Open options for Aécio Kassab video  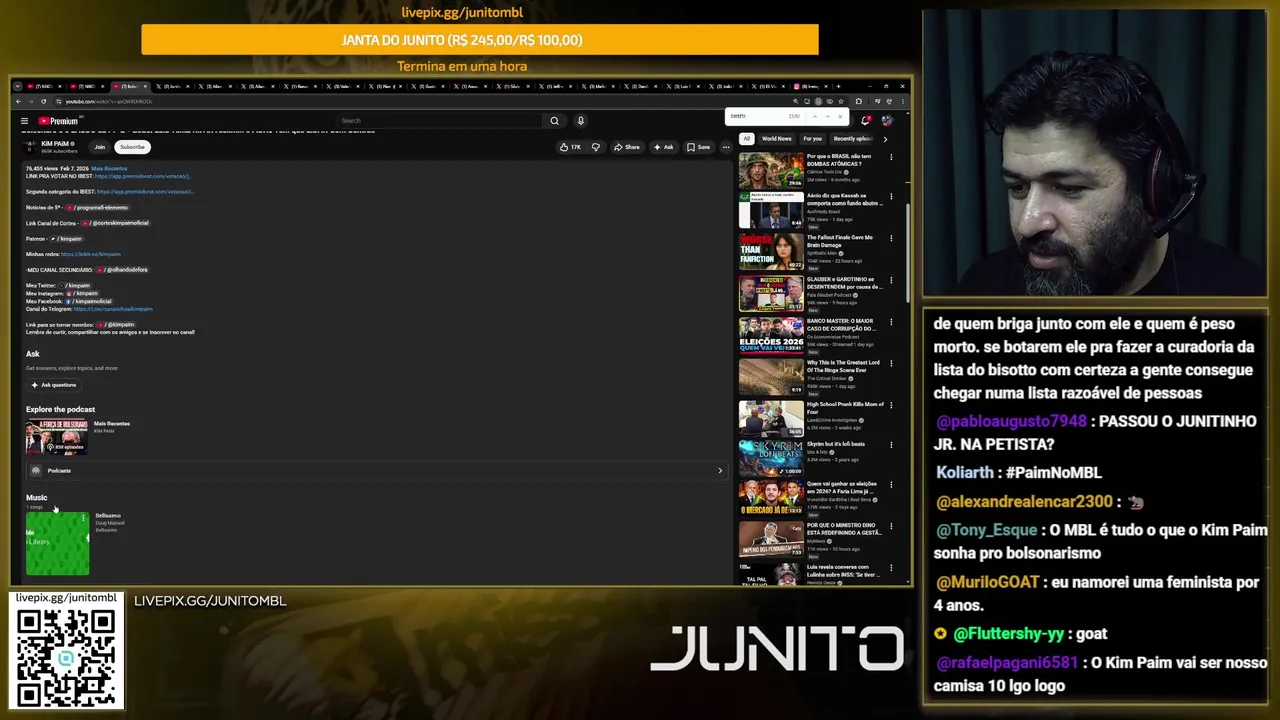pos(891,198)
